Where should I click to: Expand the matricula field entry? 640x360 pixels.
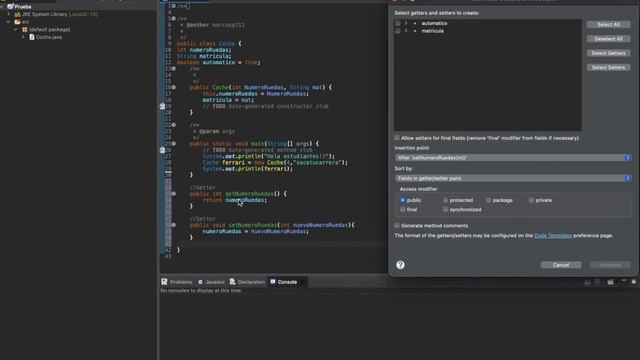point(406,31)
